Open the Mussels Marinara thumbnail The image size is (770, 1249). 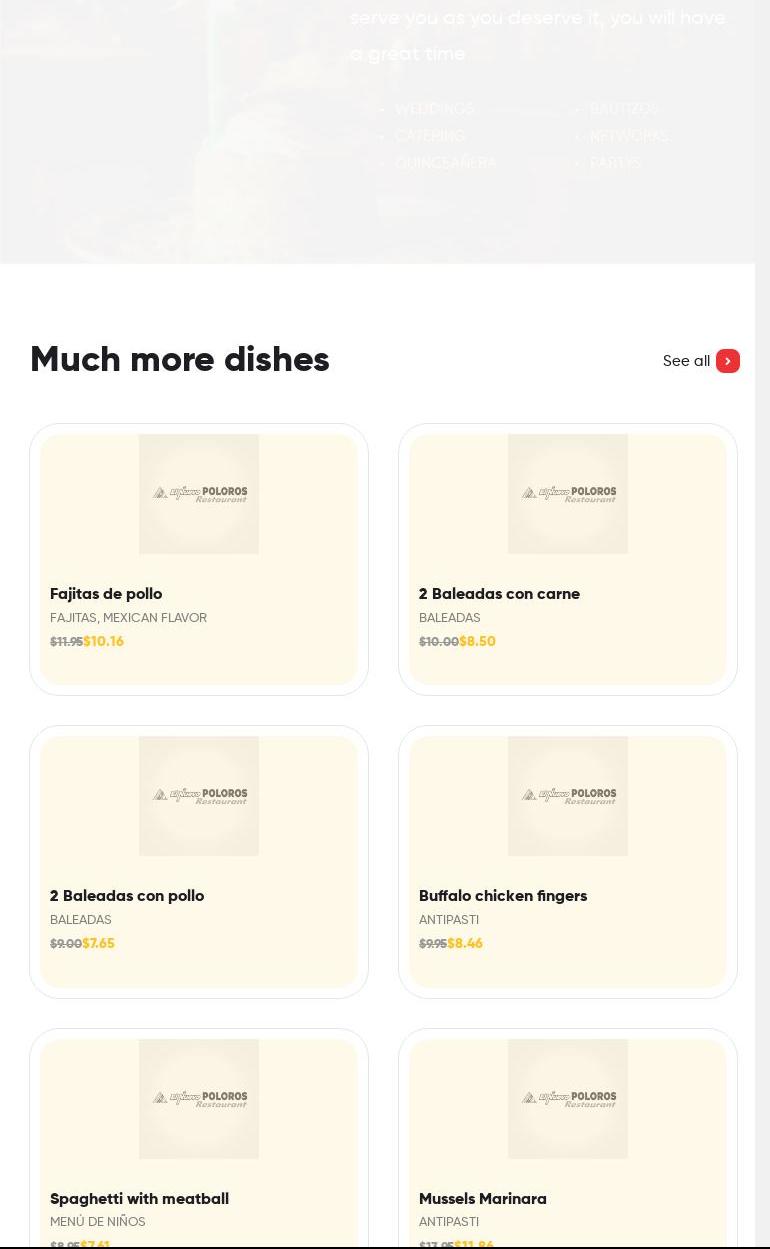click(568, 1098)
